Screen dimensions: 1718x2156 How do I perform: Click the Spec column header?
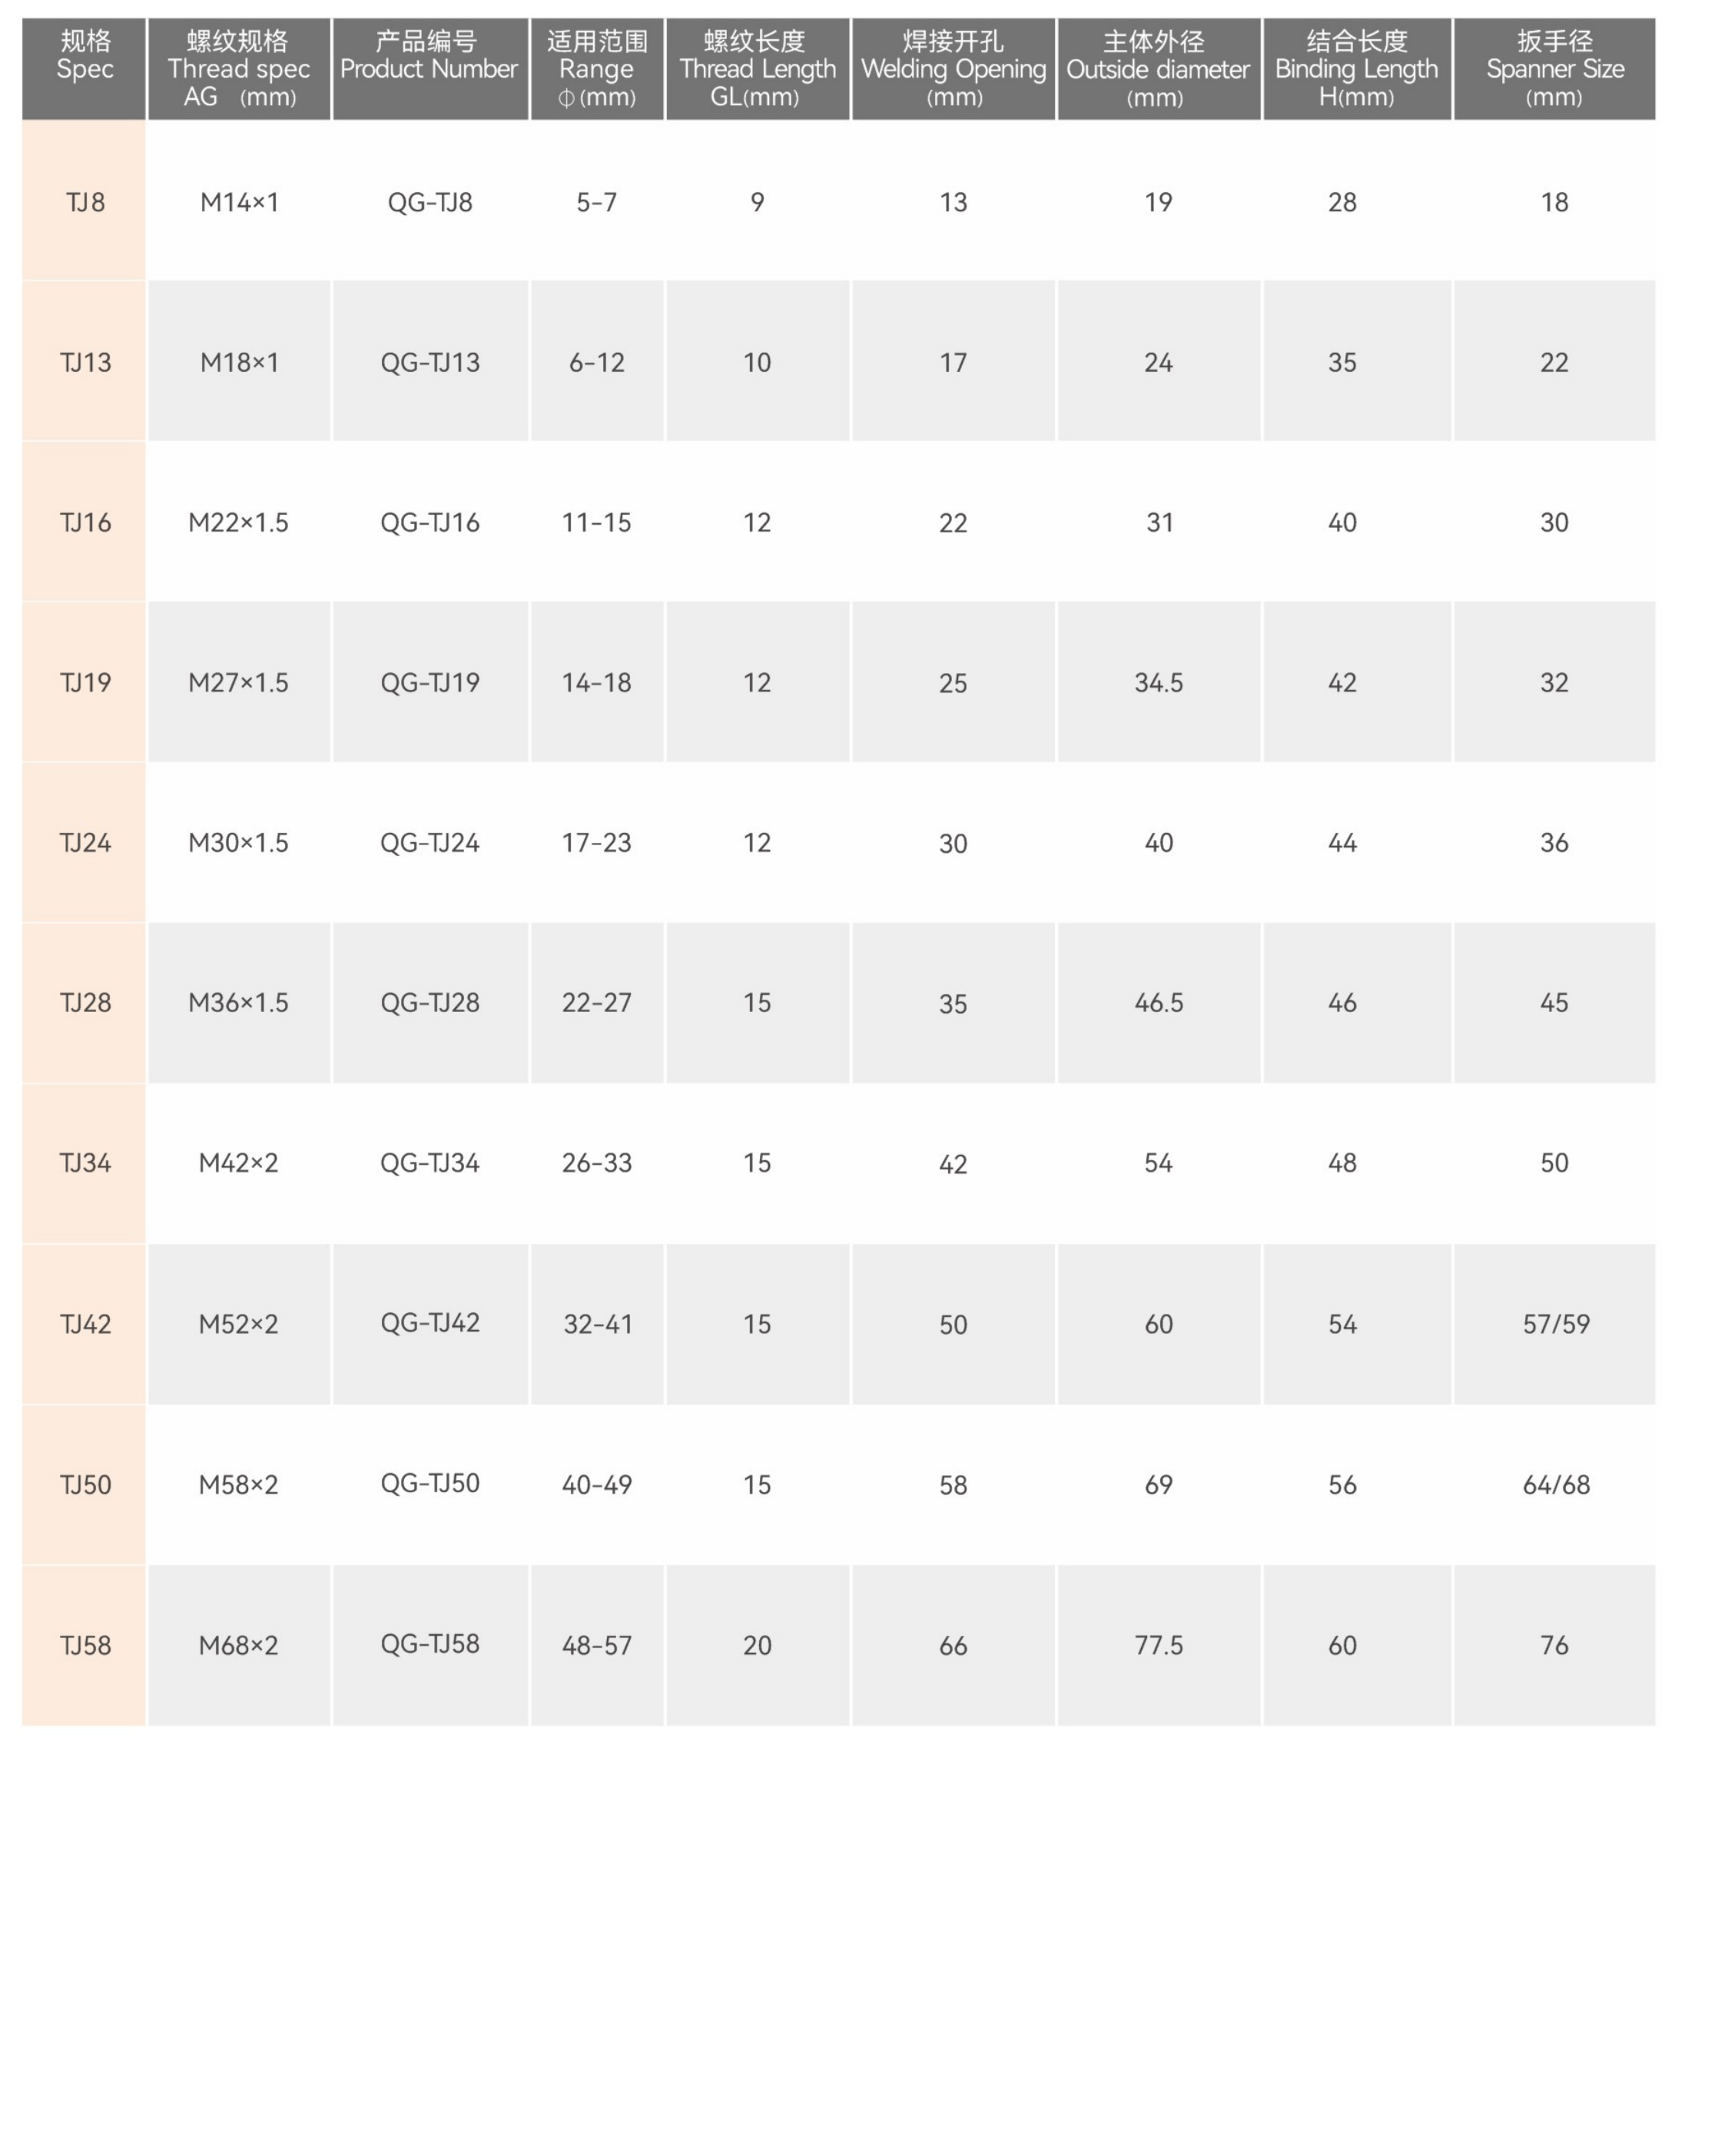coord(85,68)
